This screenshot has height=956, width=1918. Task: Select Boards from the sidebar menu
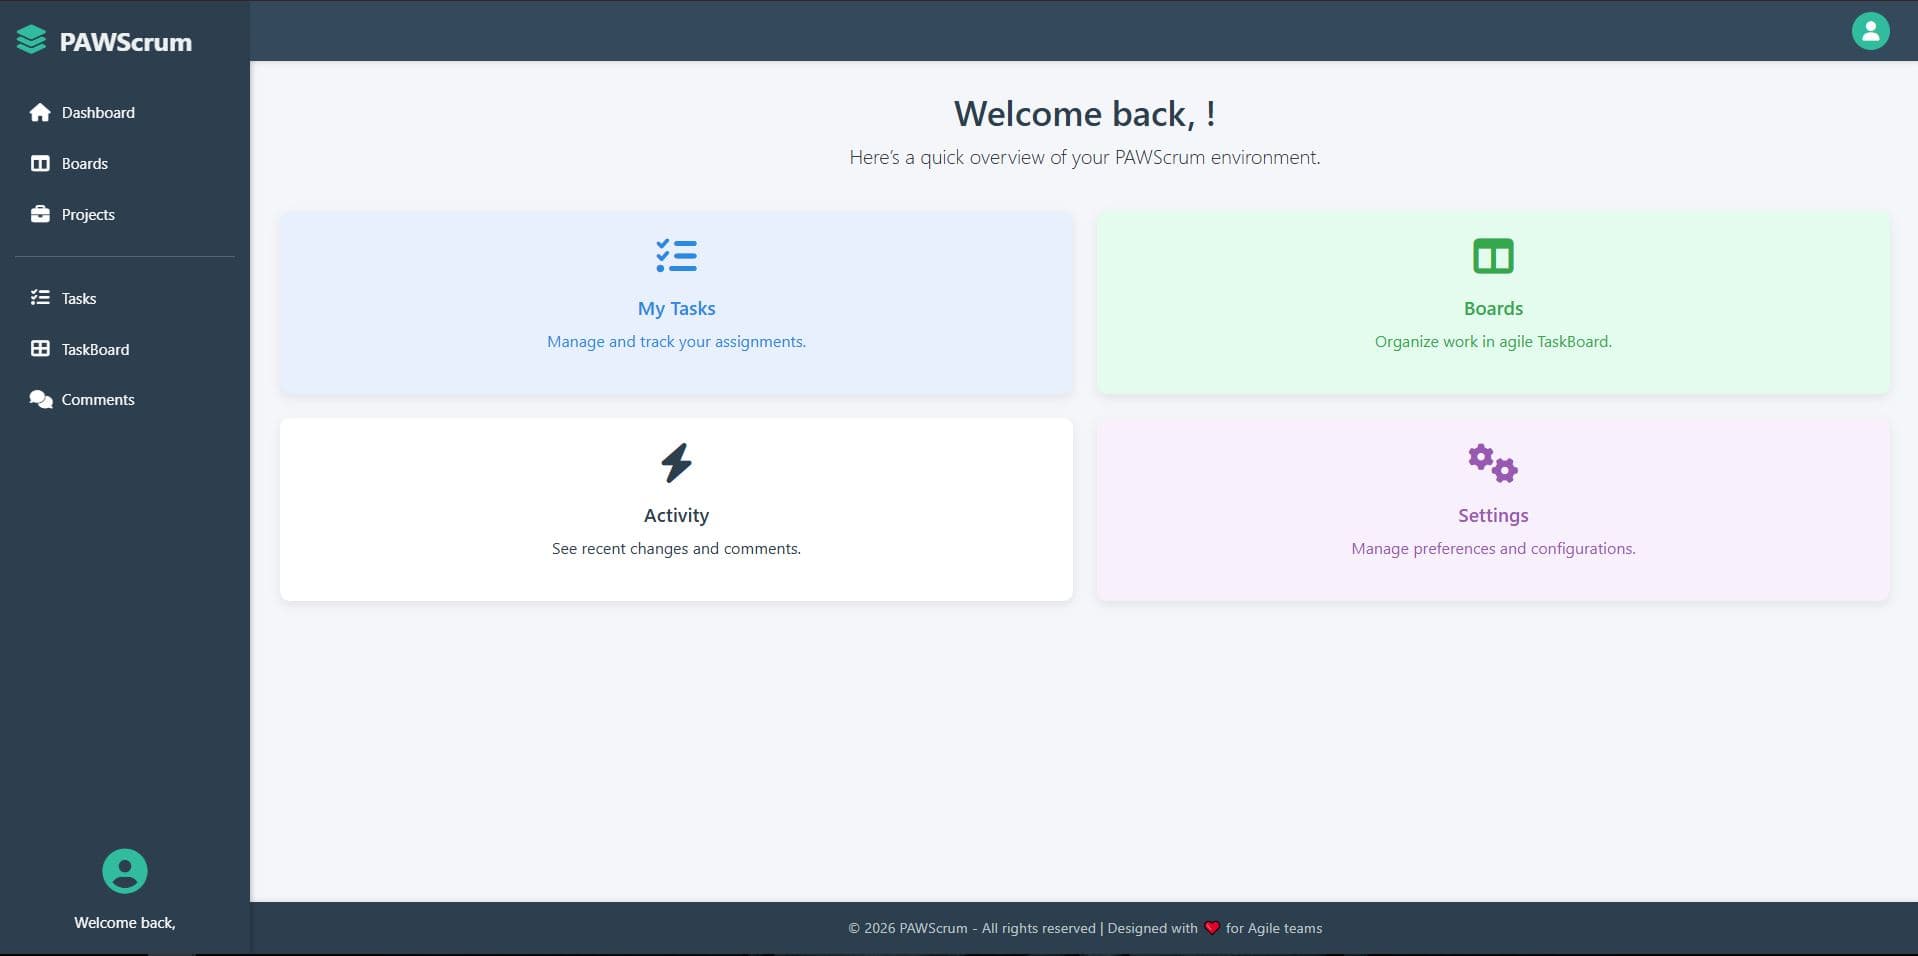[85, 163]
